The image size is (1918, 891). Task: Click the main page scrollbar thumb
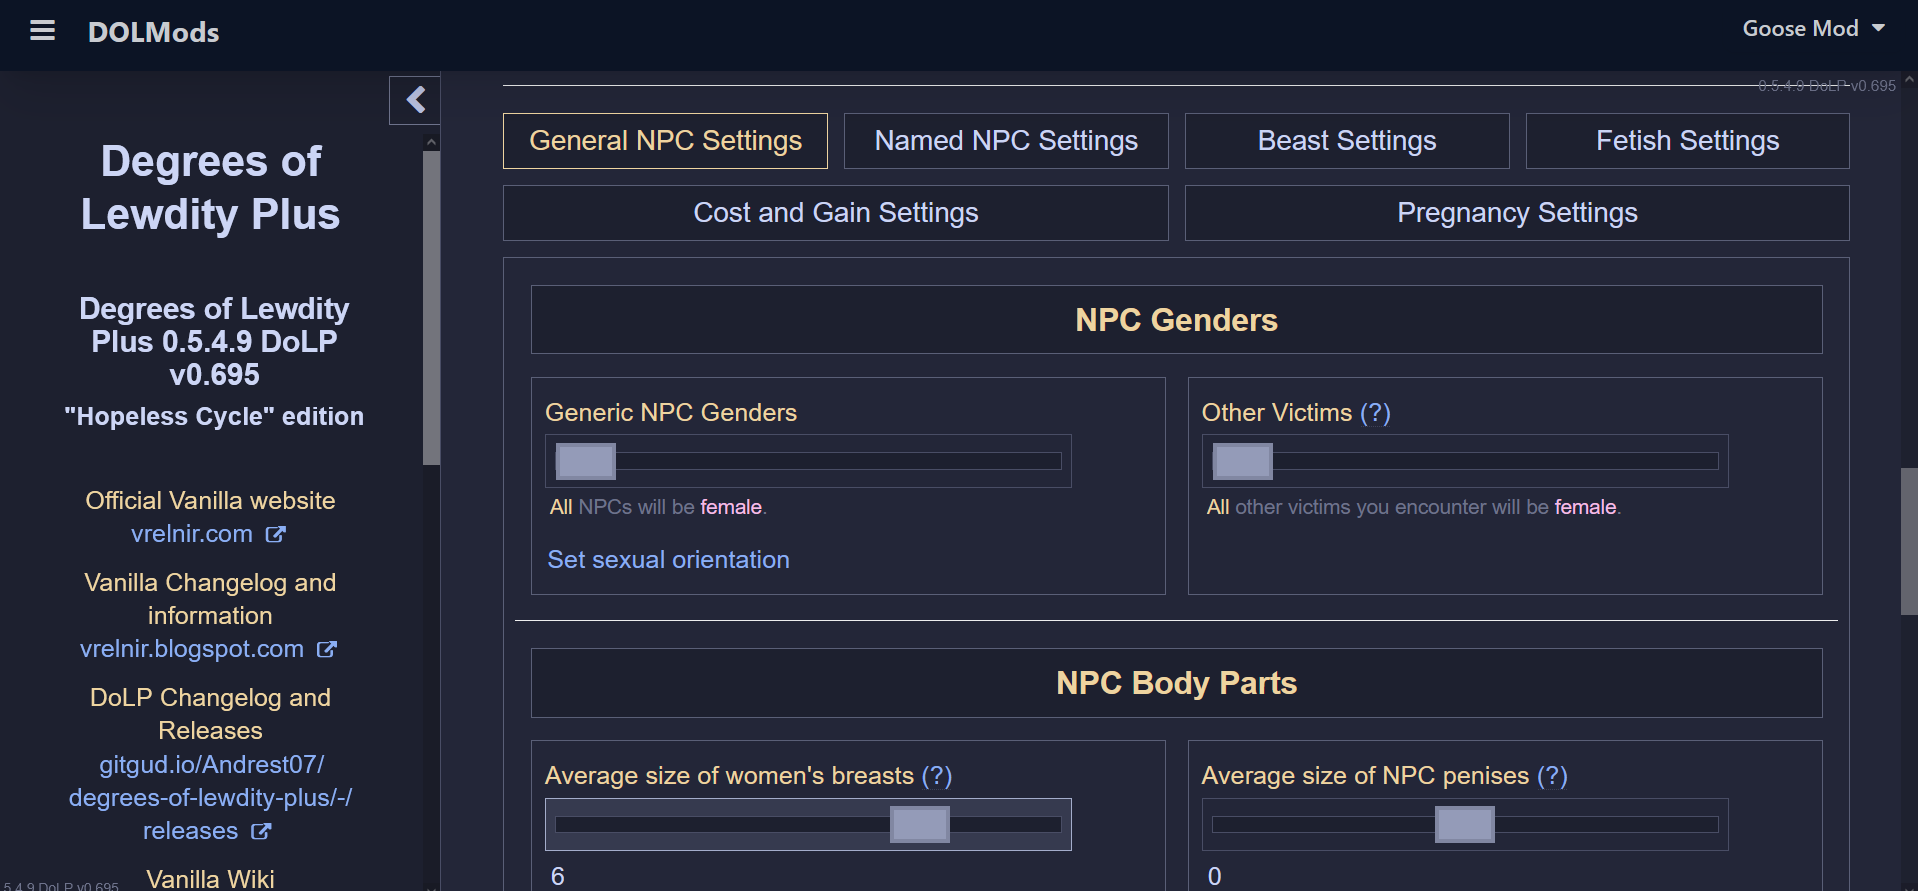point(1909,541)
